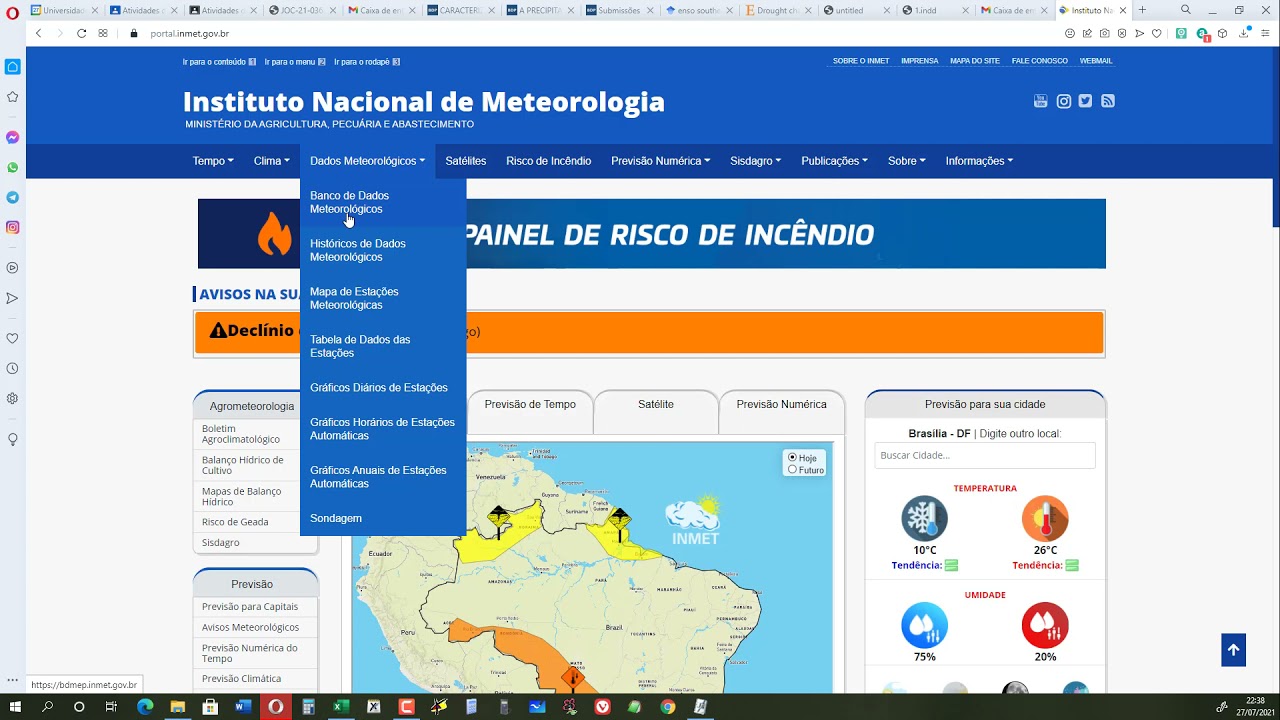Expand the Informações dropdown menu
The image size is (1280, 720).
coord(980,161)
